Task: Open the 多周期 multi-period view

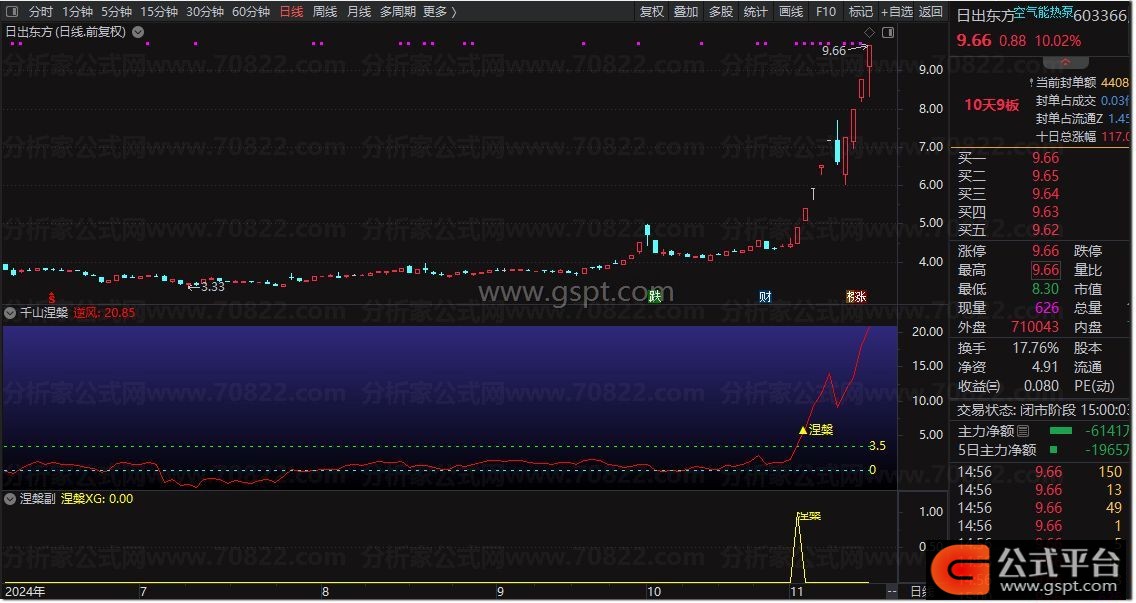Action: (398, 12)
